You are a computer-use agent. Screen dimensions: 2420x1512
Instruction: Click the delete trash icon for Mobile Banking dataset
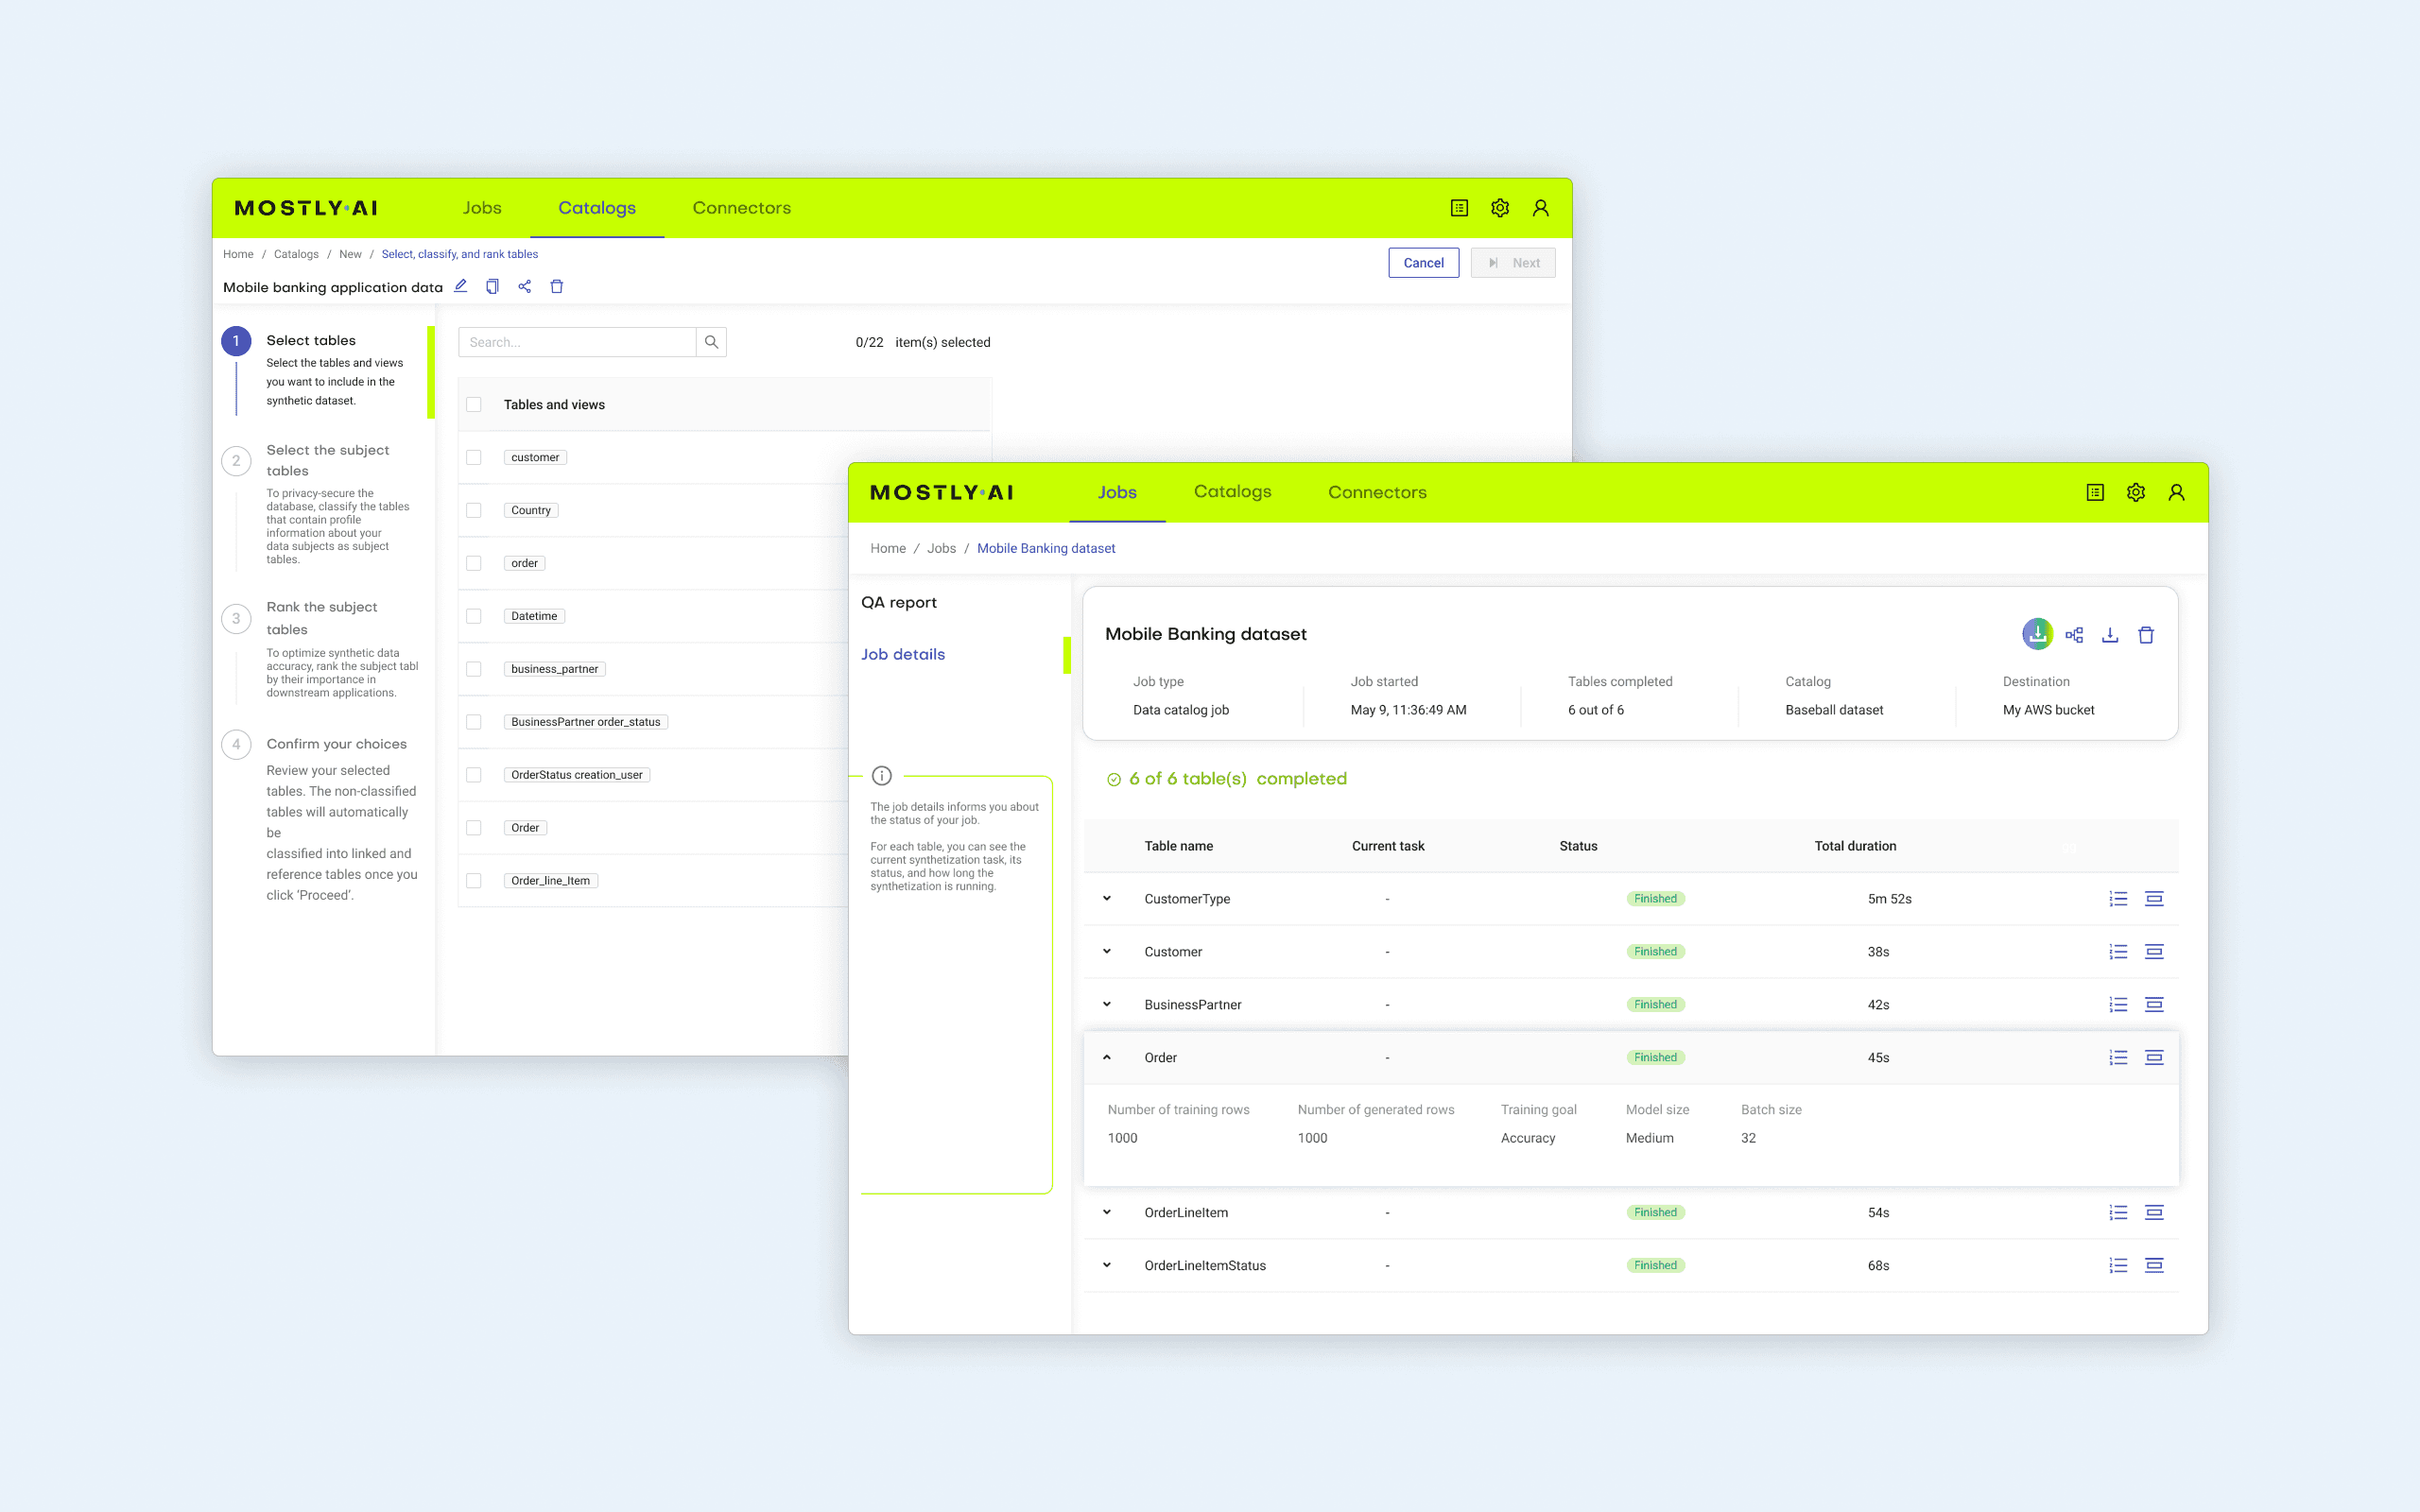[x=2146, y=635]
